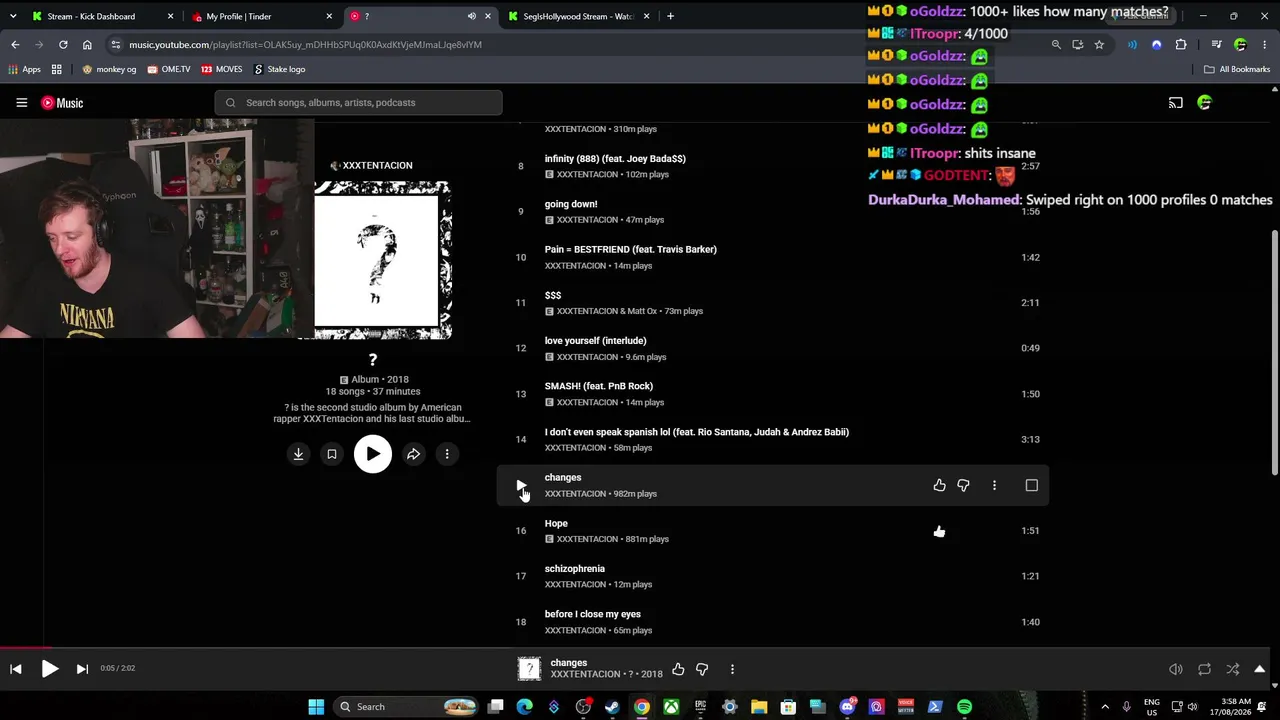Open Spotify from the taskbar
Screen dimensions: 1280x720
964,707
